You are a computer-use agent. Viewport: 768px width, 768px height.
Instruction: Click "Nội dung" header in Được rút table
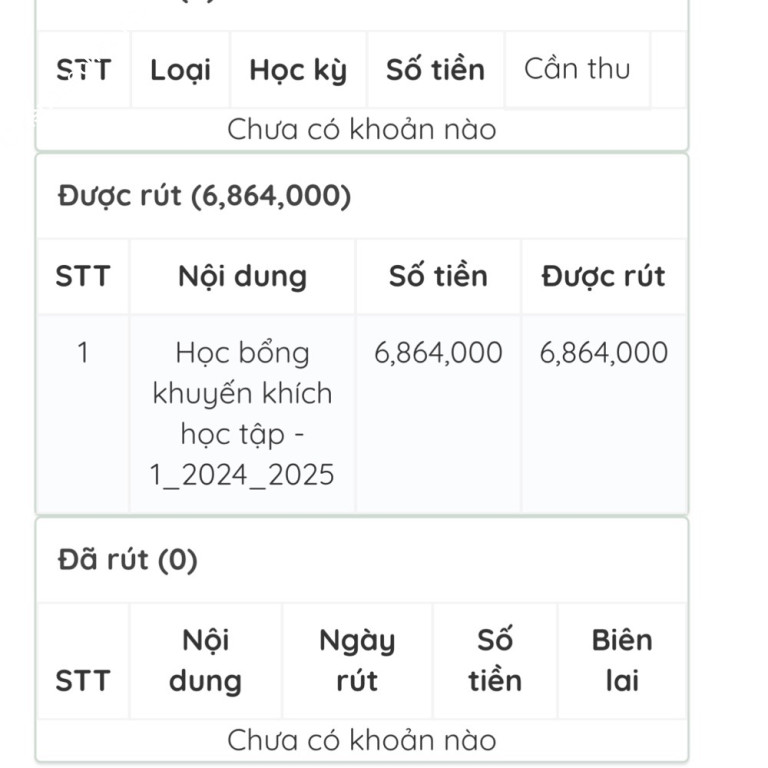[x=242, y=277]
